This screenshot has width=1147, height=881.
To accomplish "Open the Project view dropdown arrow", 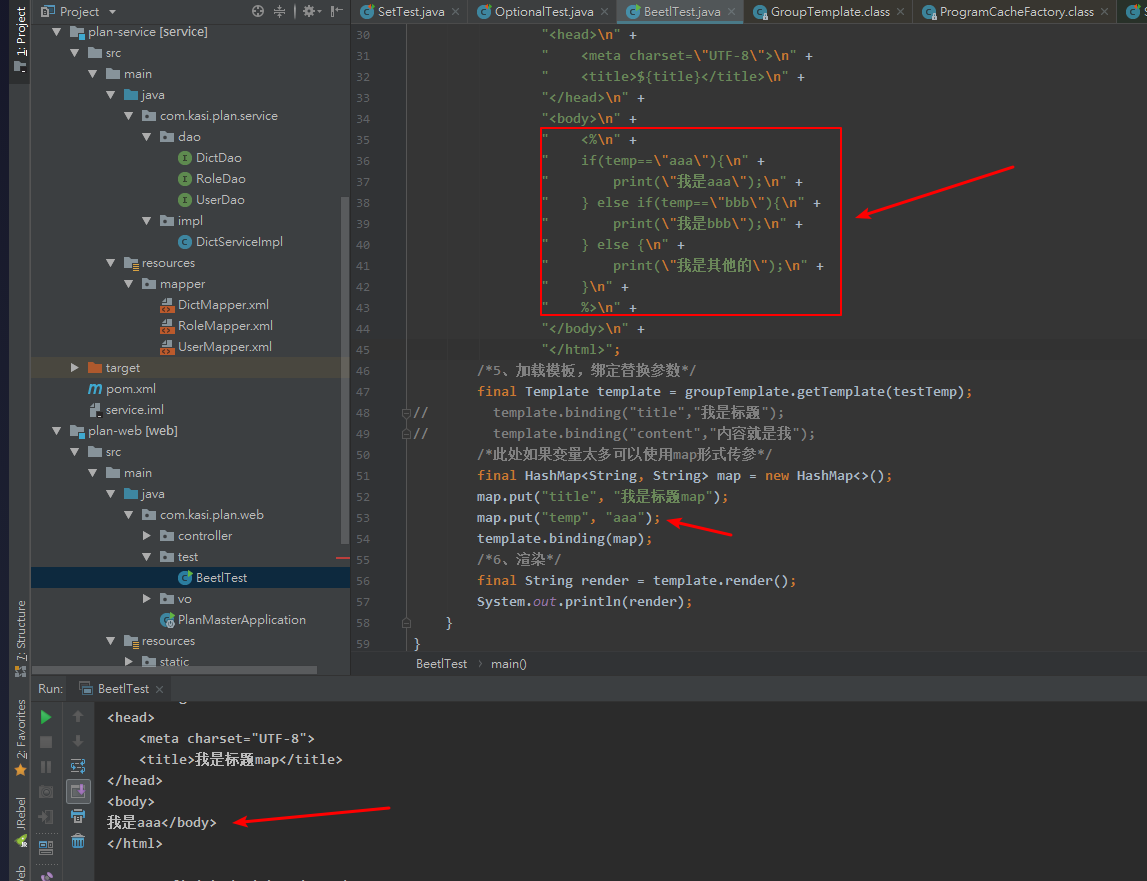I will pyautogui.click(x=112, y=12).
